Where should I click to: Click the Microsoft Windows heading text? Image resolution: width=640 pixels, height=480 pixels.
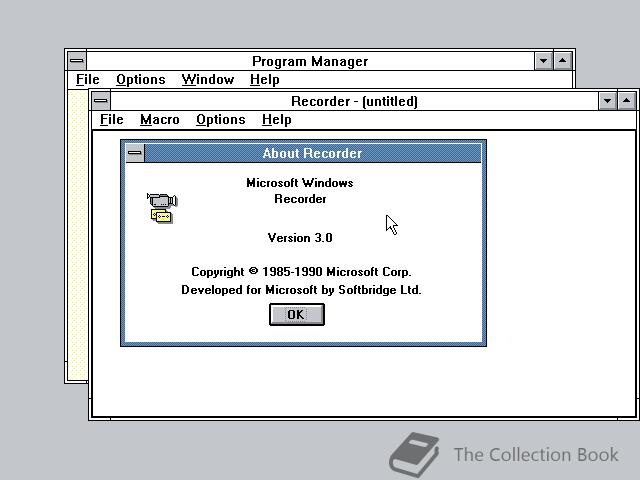click(300, 182)
